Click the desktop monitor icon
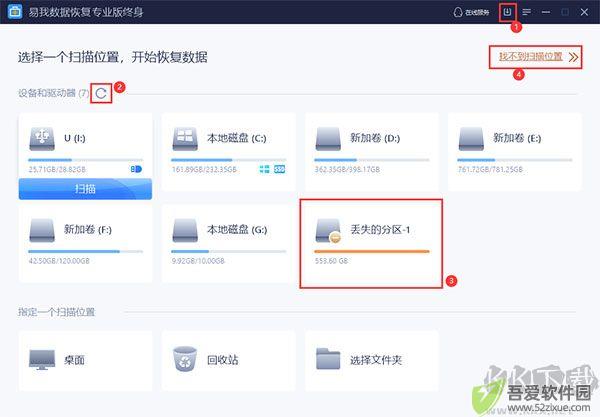600x417 pixels. (42, 360)
